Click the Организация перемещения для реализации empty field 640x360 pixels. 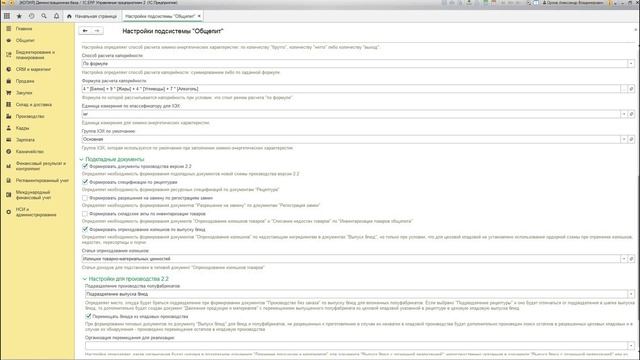click(356, 345)
